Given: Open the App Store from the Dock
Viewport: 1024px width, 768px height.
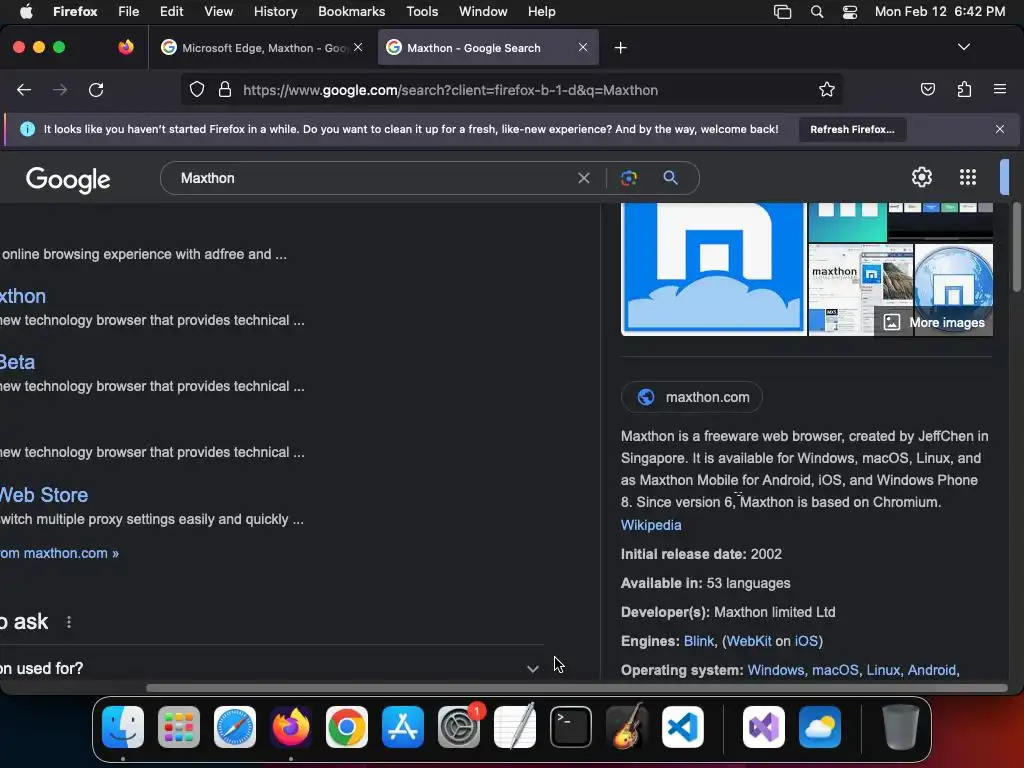Looking at the screenshot, I should pos(403,727).
